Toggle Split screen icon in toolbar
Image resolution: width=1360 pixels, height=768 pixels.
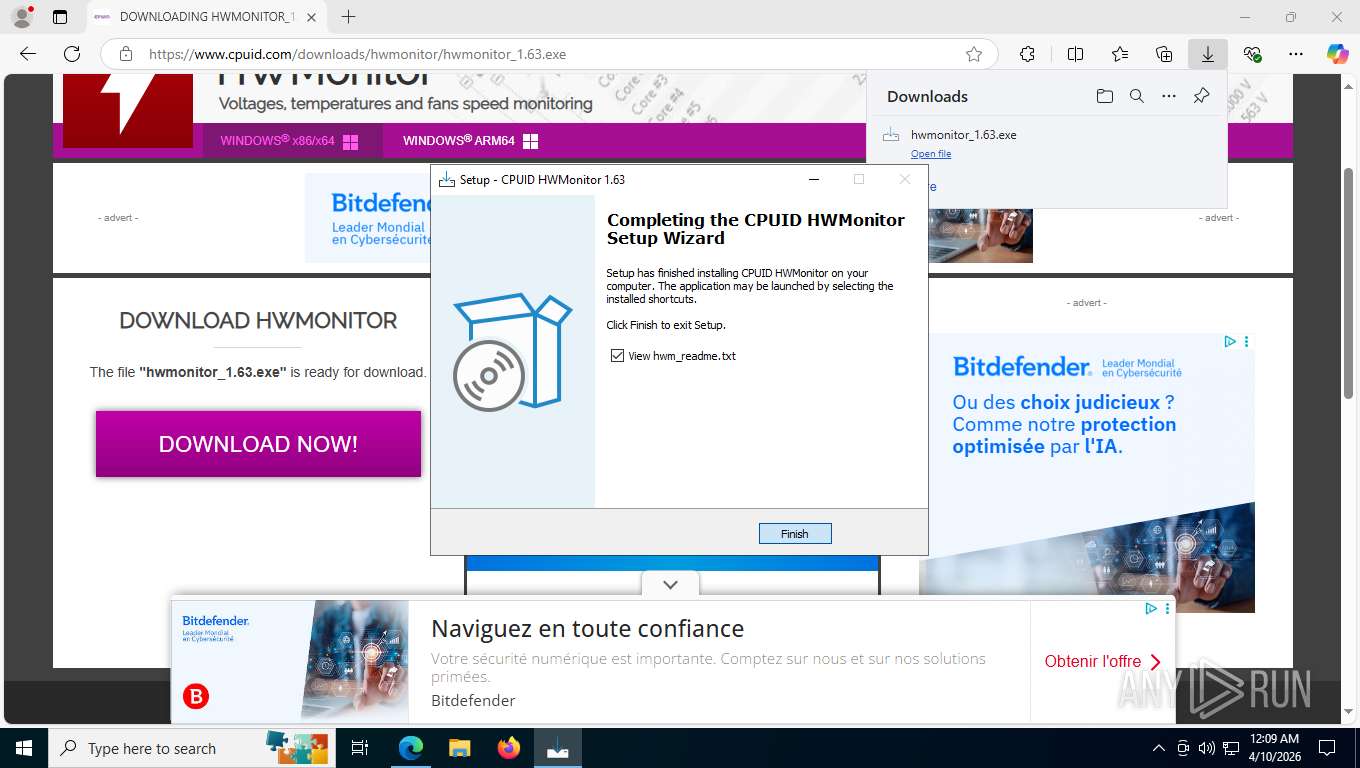tap(1075, 54)
